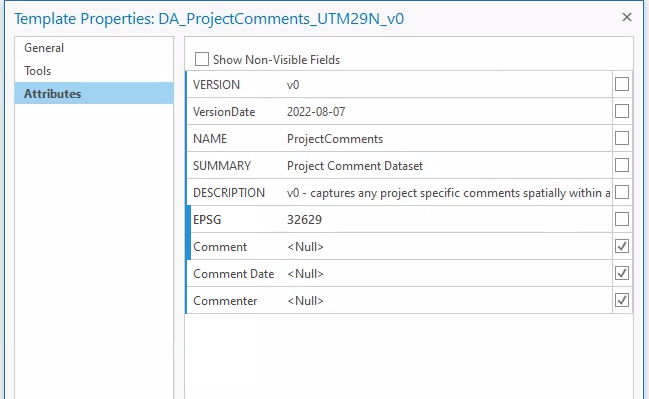The image size is (649, 399).
Task: Uncheck the checkbox in the Comment row
Action: (x=622, y=246)
